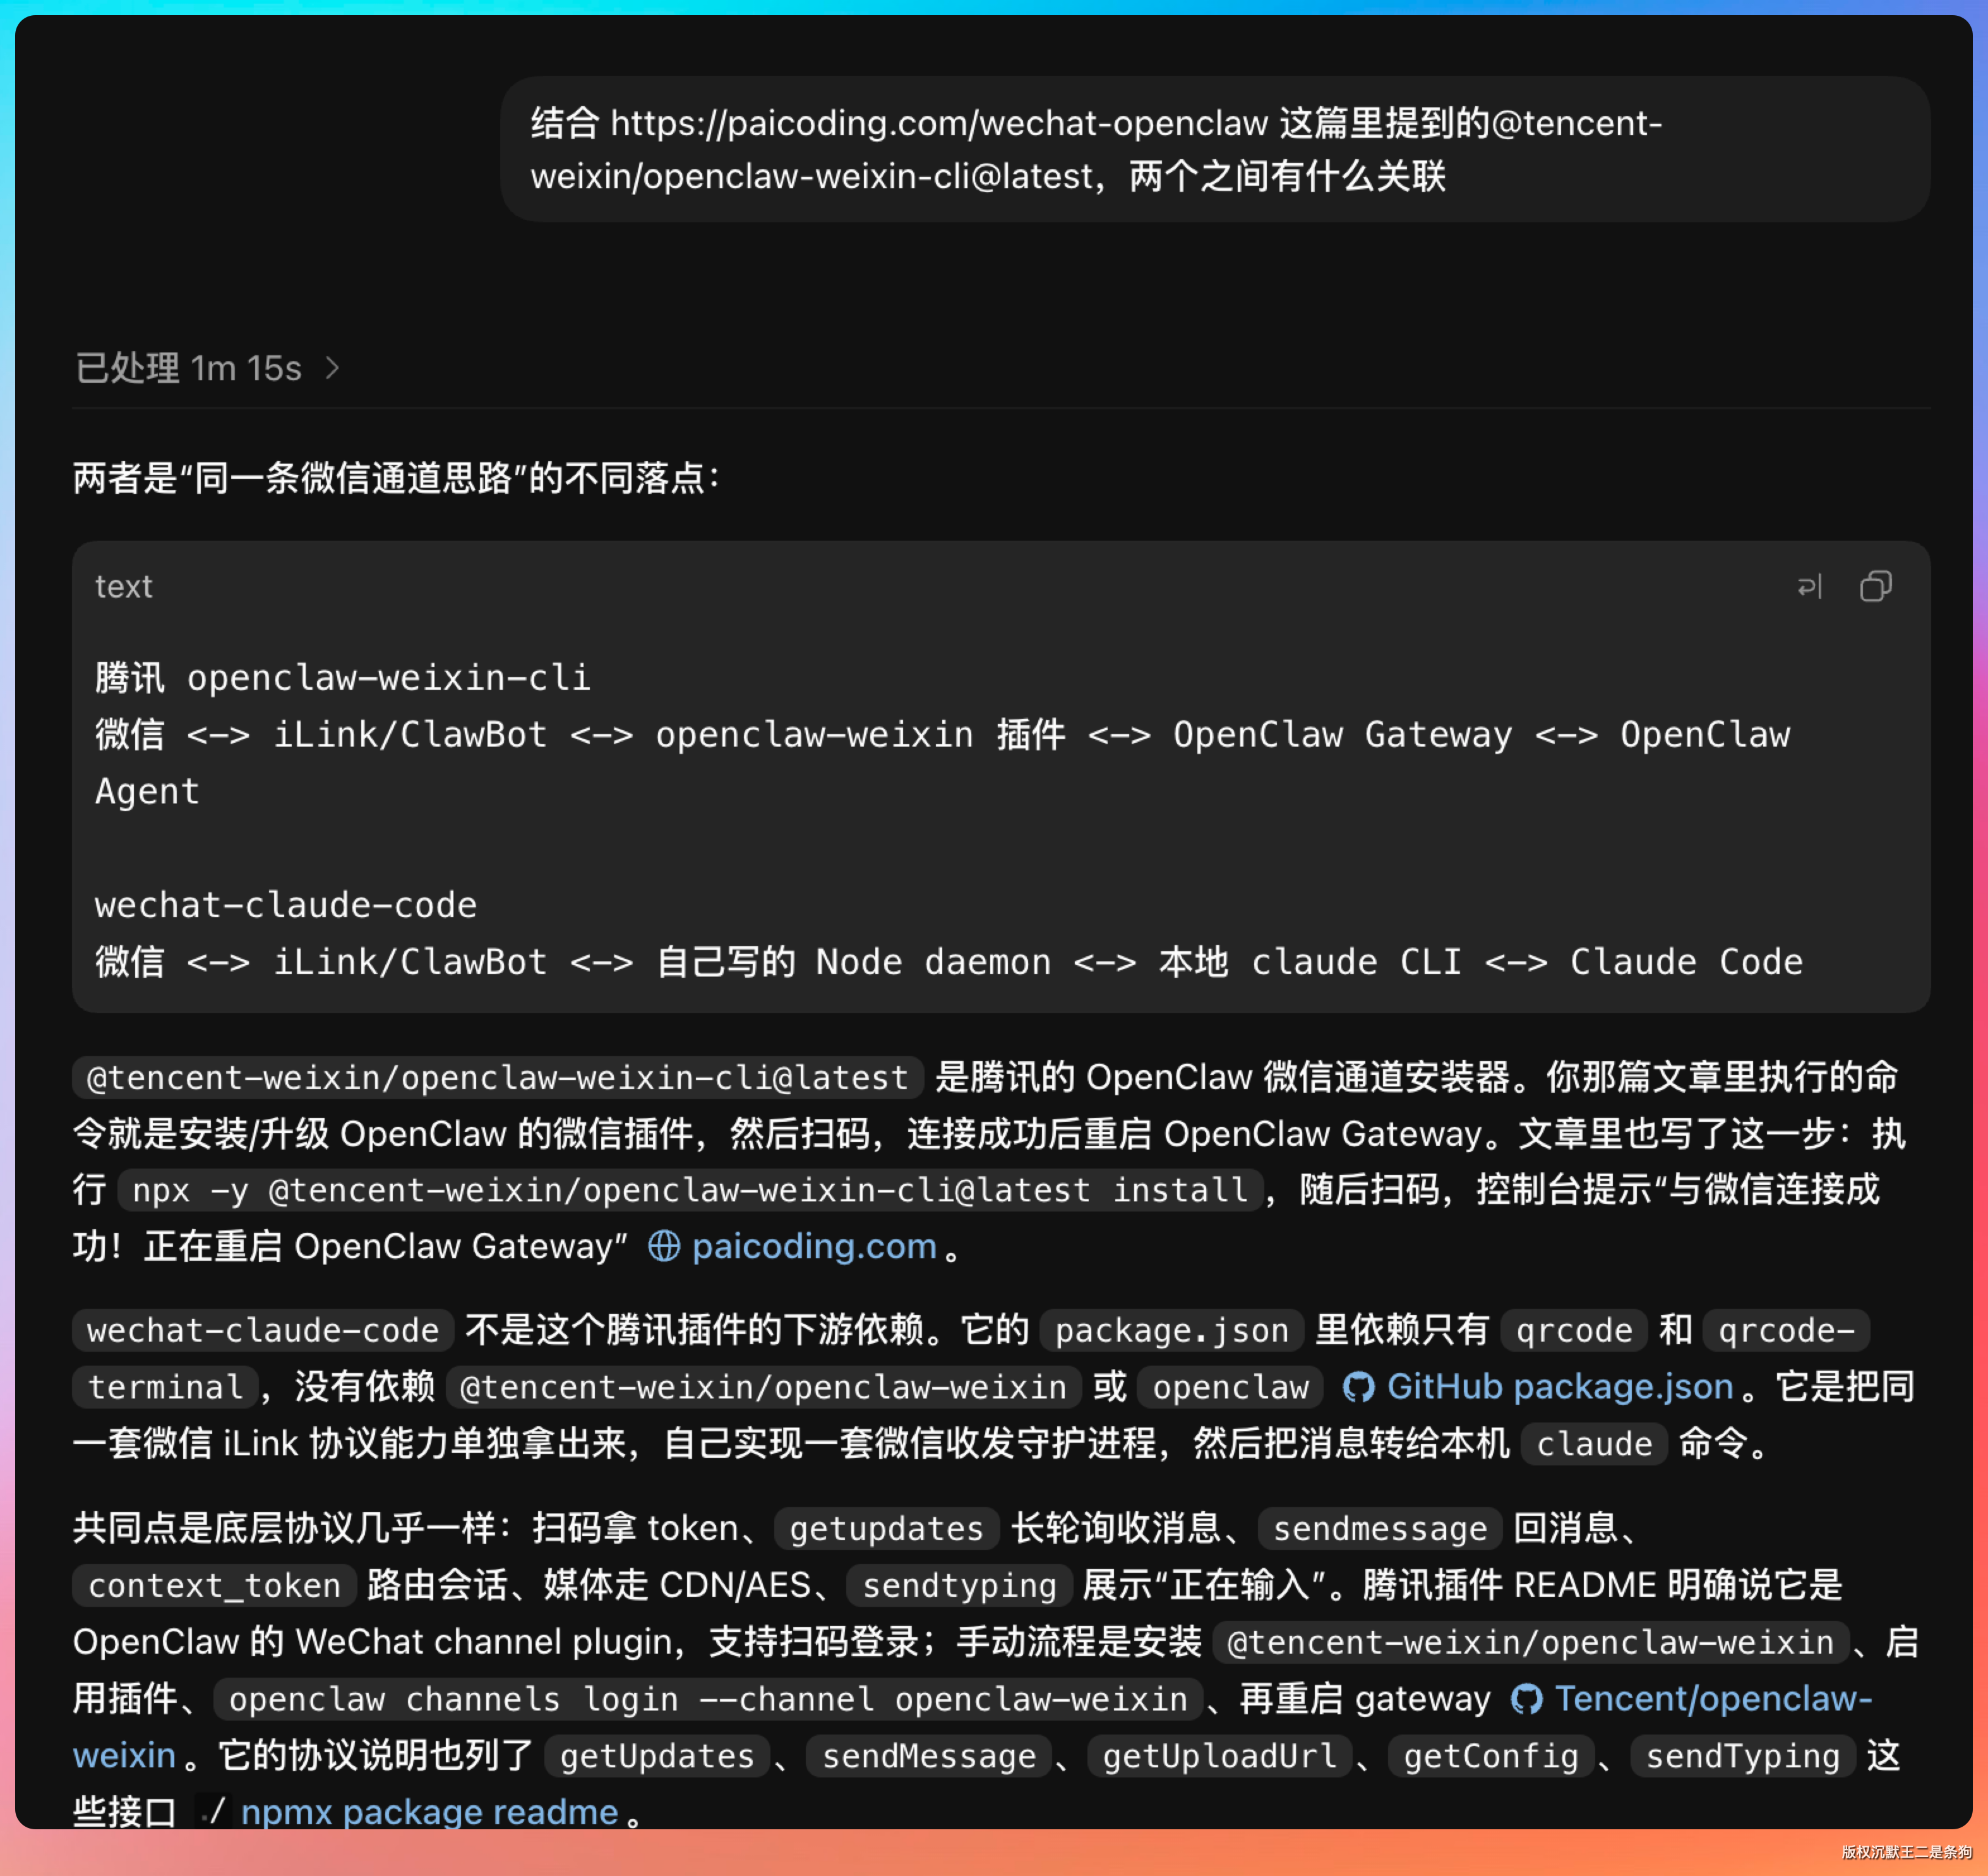
Task: Click the "text" language label of the code block
Action: click(x=124, y=587)
